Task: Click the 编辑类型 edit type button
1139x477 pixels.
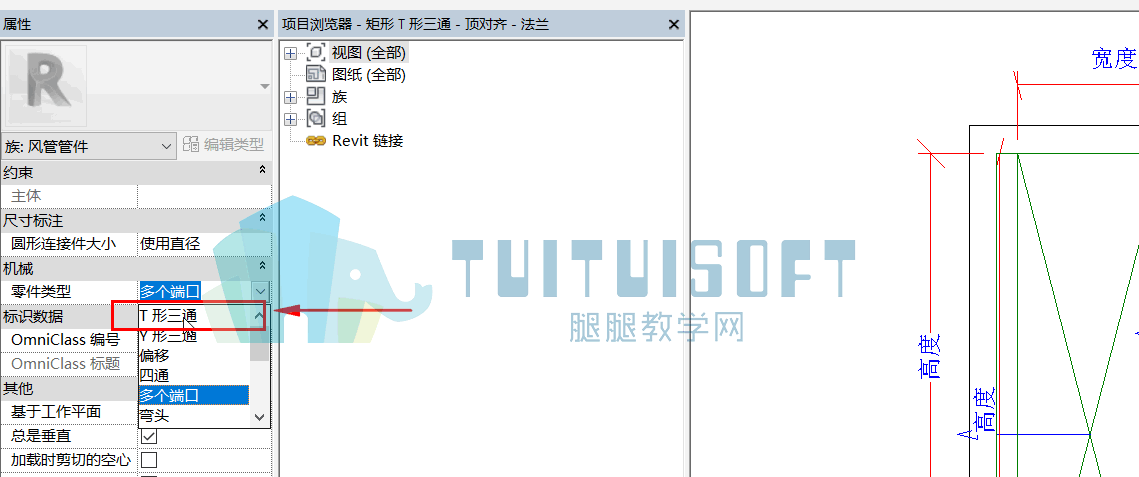Action: pos(224,144)
